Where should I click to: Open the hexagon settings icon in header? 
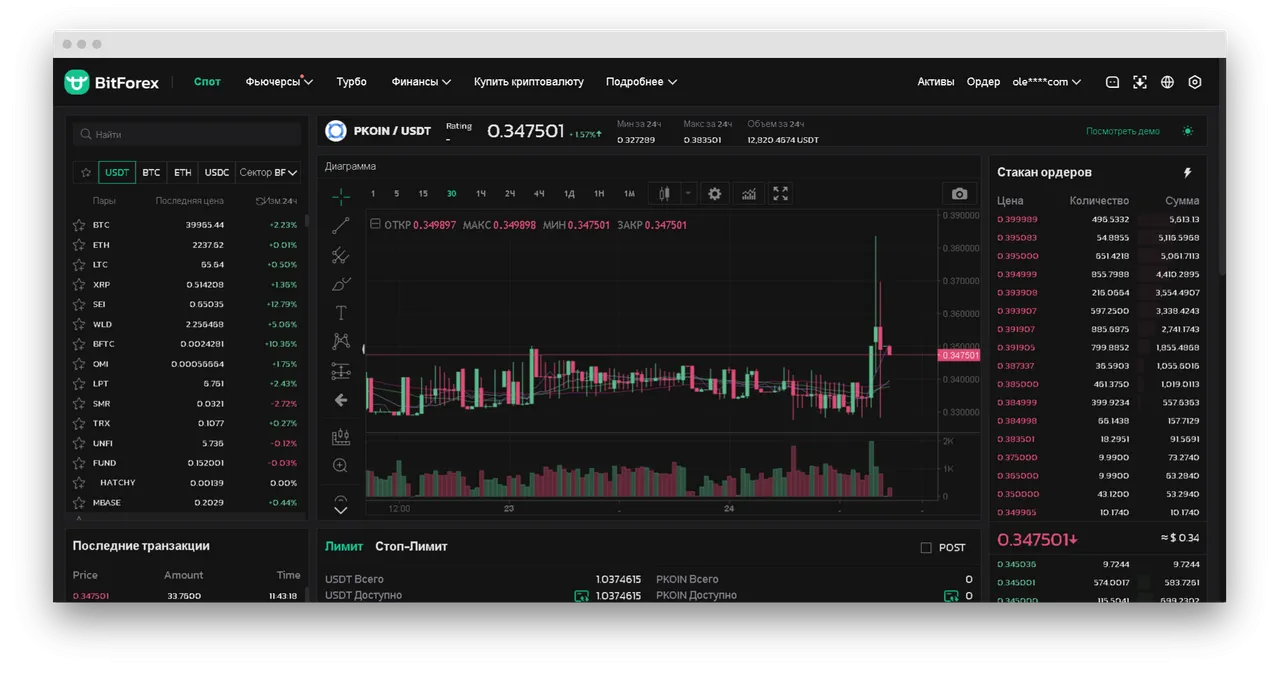1195,82
